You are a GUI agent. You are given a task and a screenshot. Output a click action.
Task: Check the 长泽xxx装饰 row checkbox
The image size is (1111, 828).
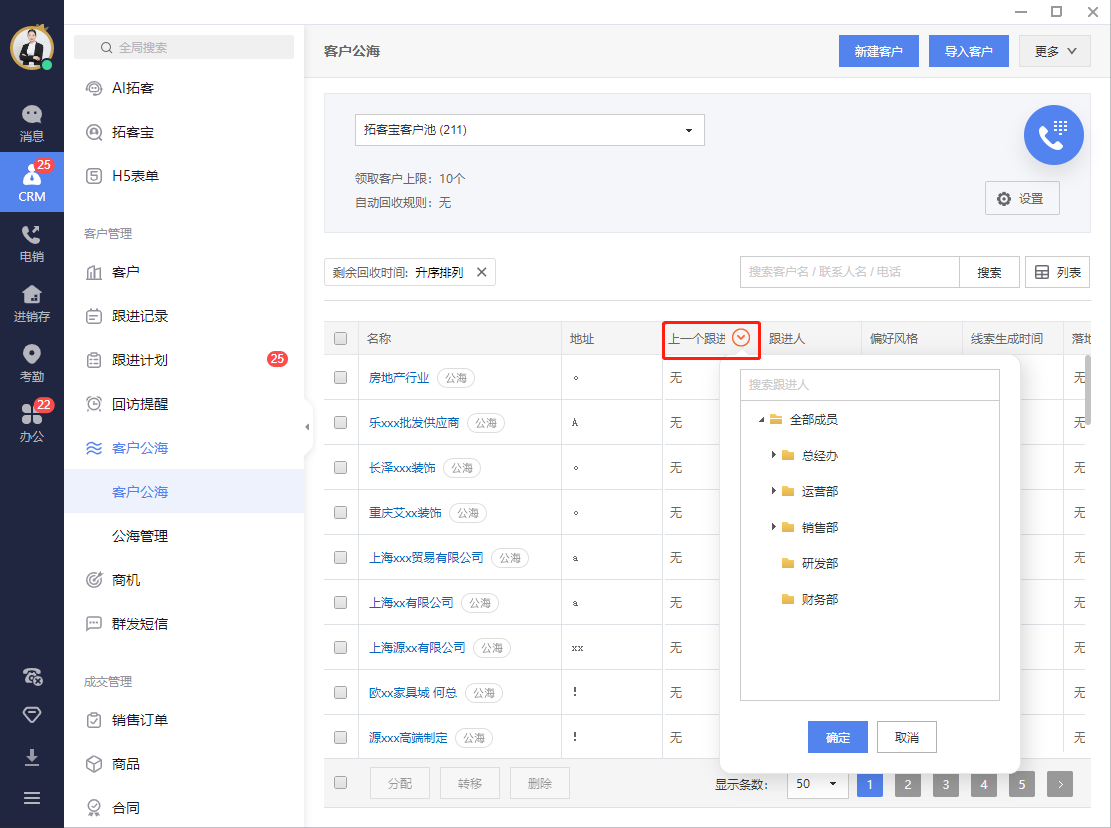tap(341, 467)
